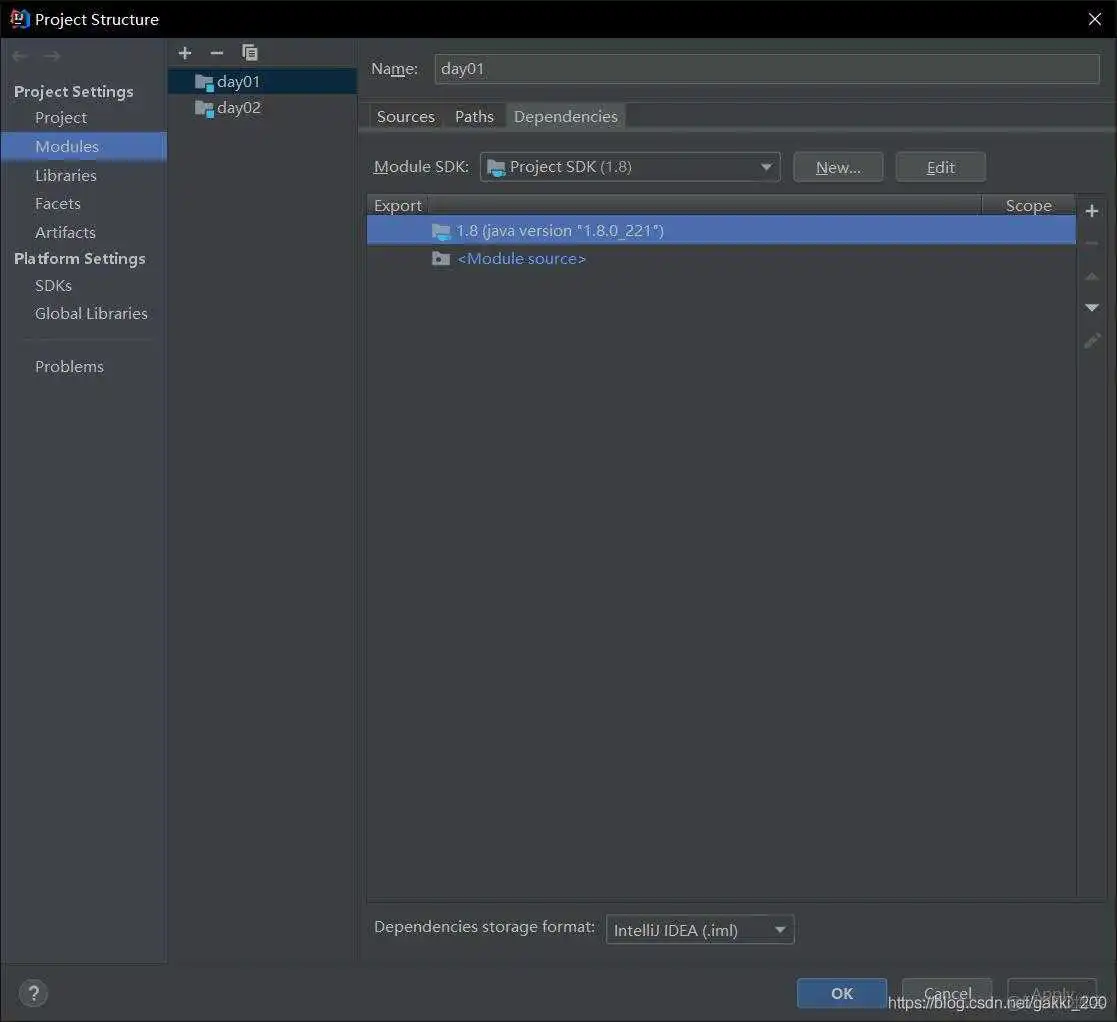This screenshot has width=1117, height=1022.
Task: Click the add module plus icon
Action: pyautogui.click(x=184, y=52)
